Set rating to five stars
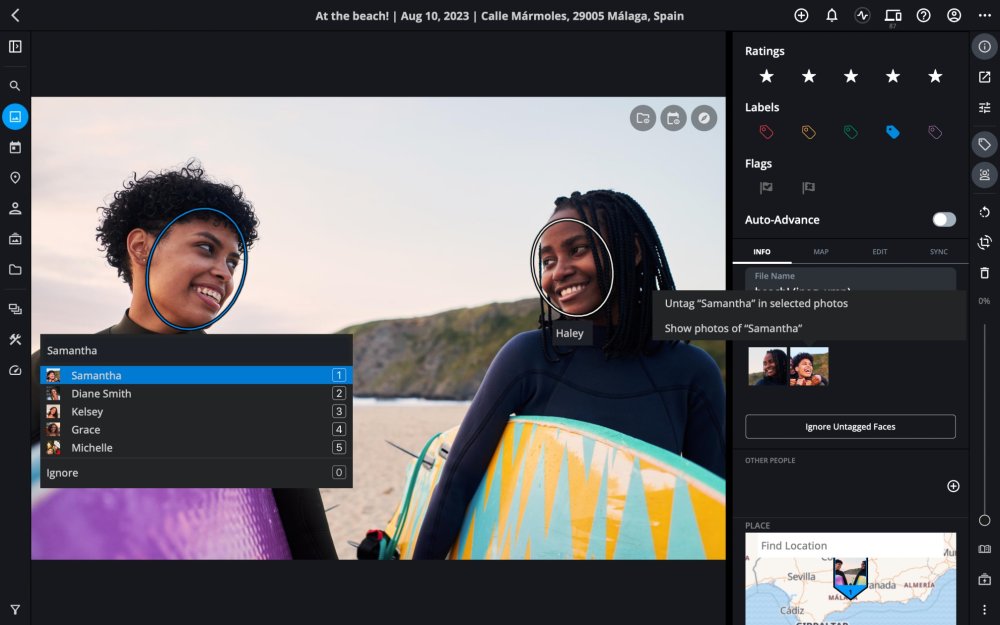Viewport: 1000px width, 625px height. point(935,77)
